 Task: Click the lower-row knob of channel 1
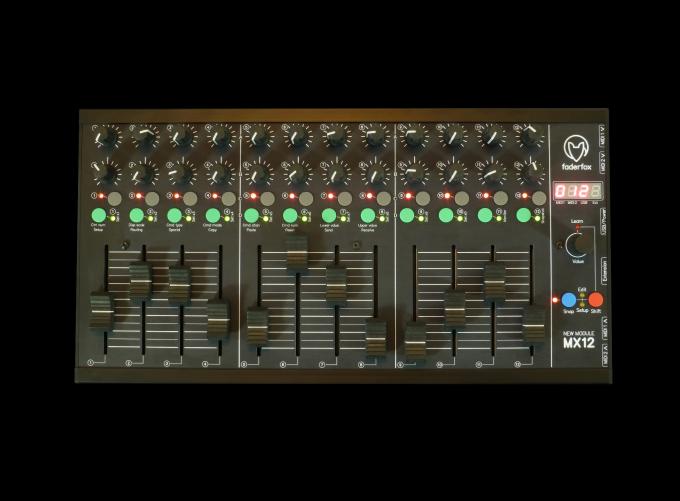pyautogui.click(x=107, y=174)
